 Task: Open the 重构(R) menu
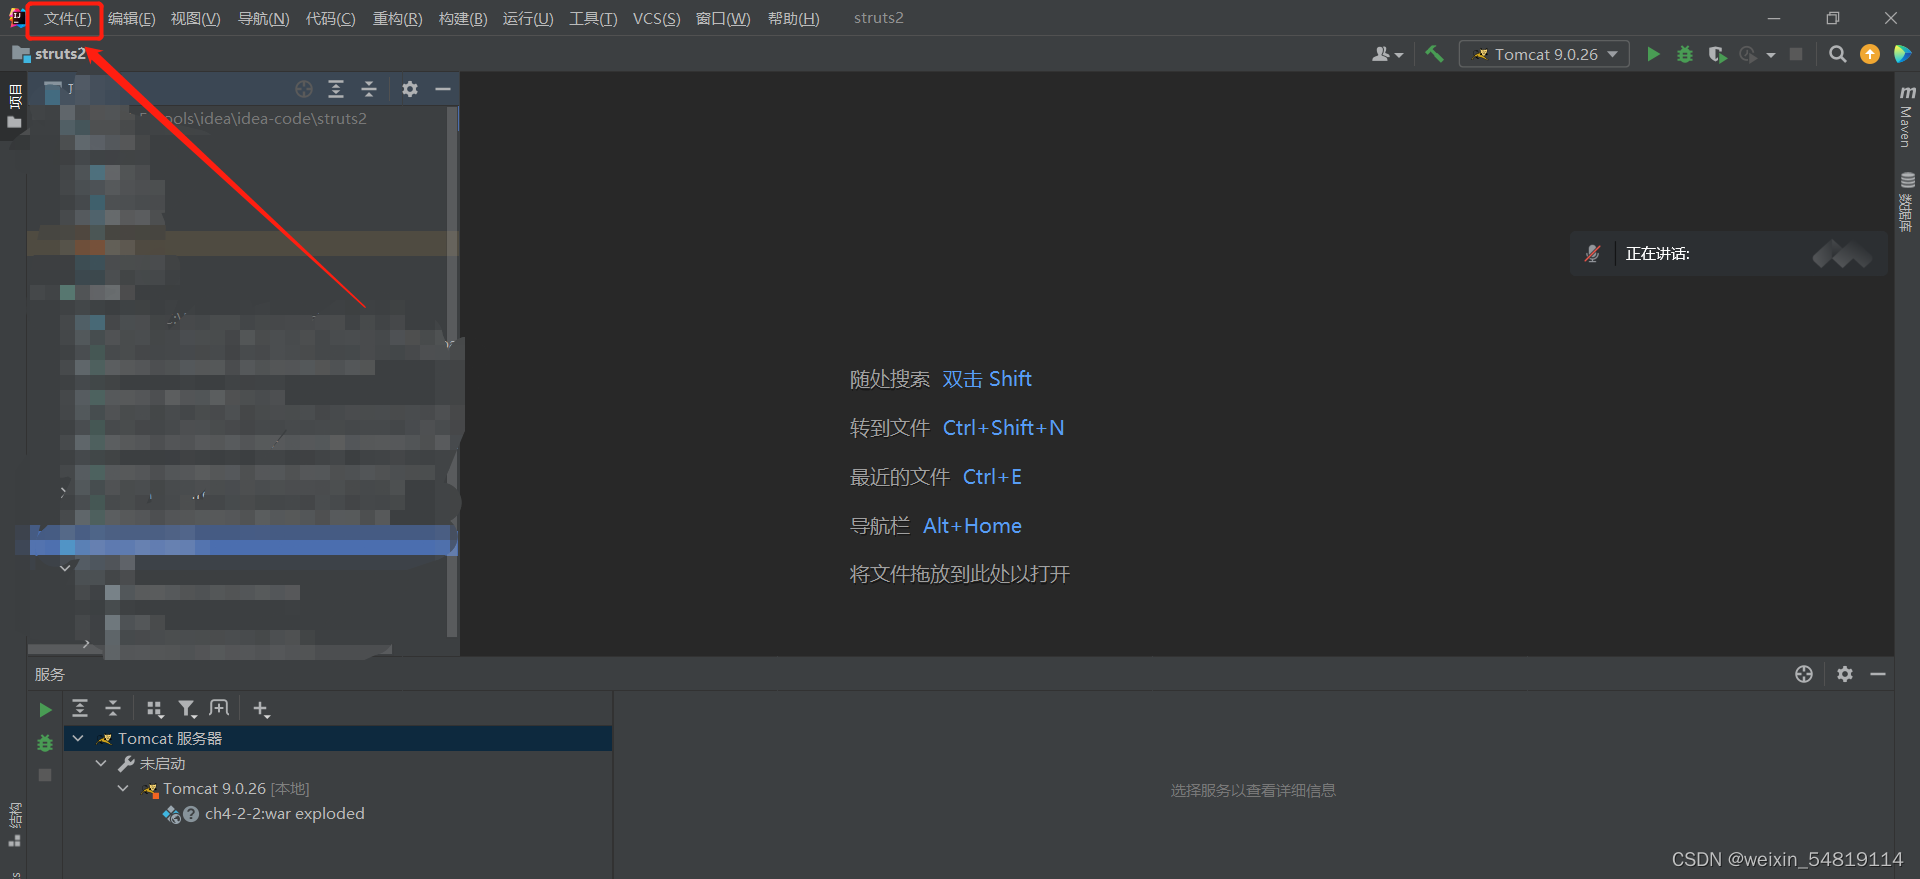pyautogui.click(x=398, y=19)
